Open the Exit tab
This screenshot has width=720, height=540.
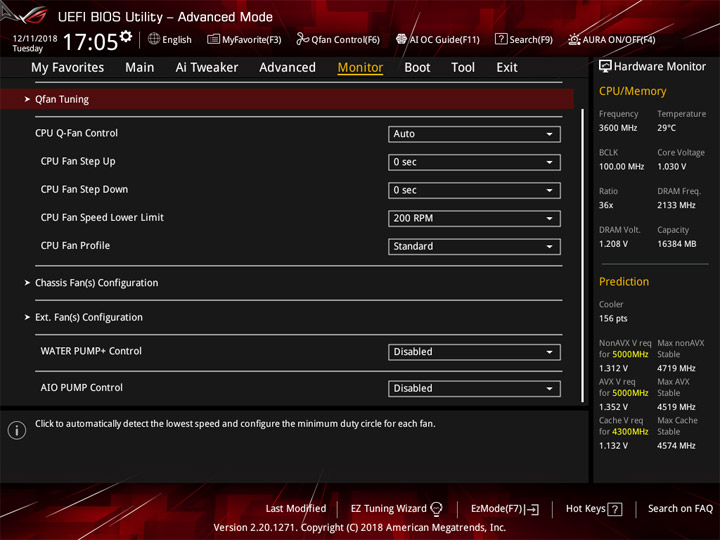(506, 68)
